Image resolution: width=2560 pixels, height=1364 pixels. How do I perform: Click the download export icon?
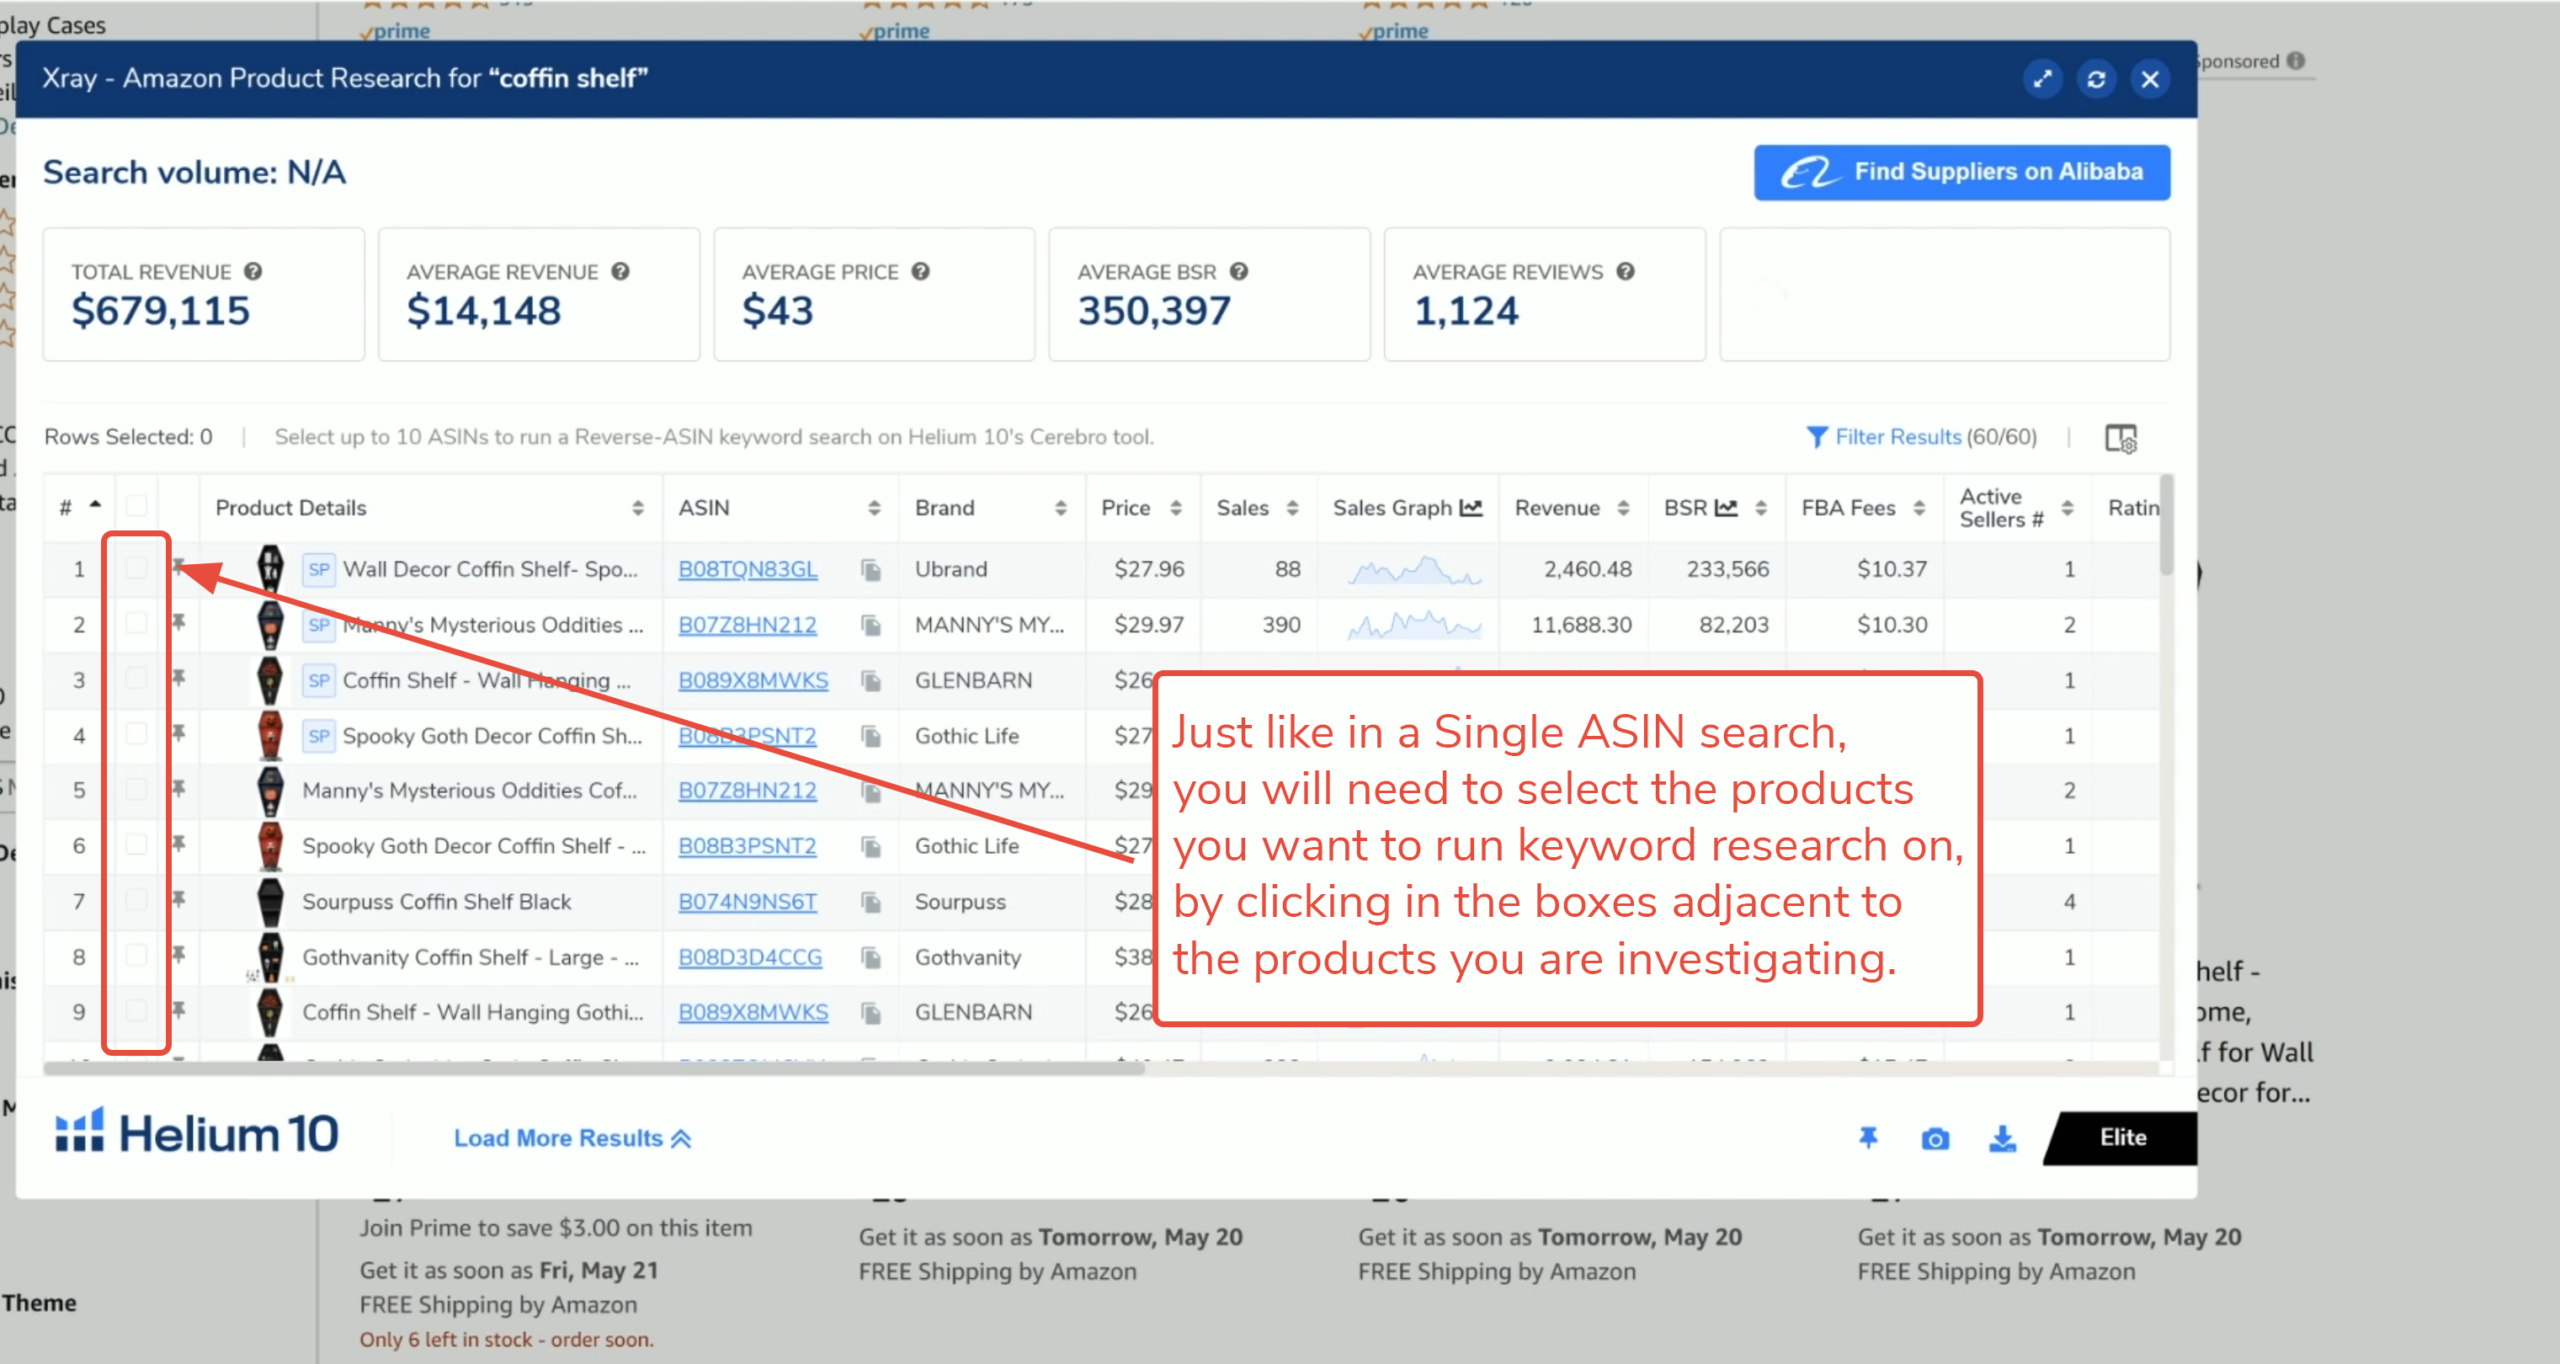coord(2002,1138)
